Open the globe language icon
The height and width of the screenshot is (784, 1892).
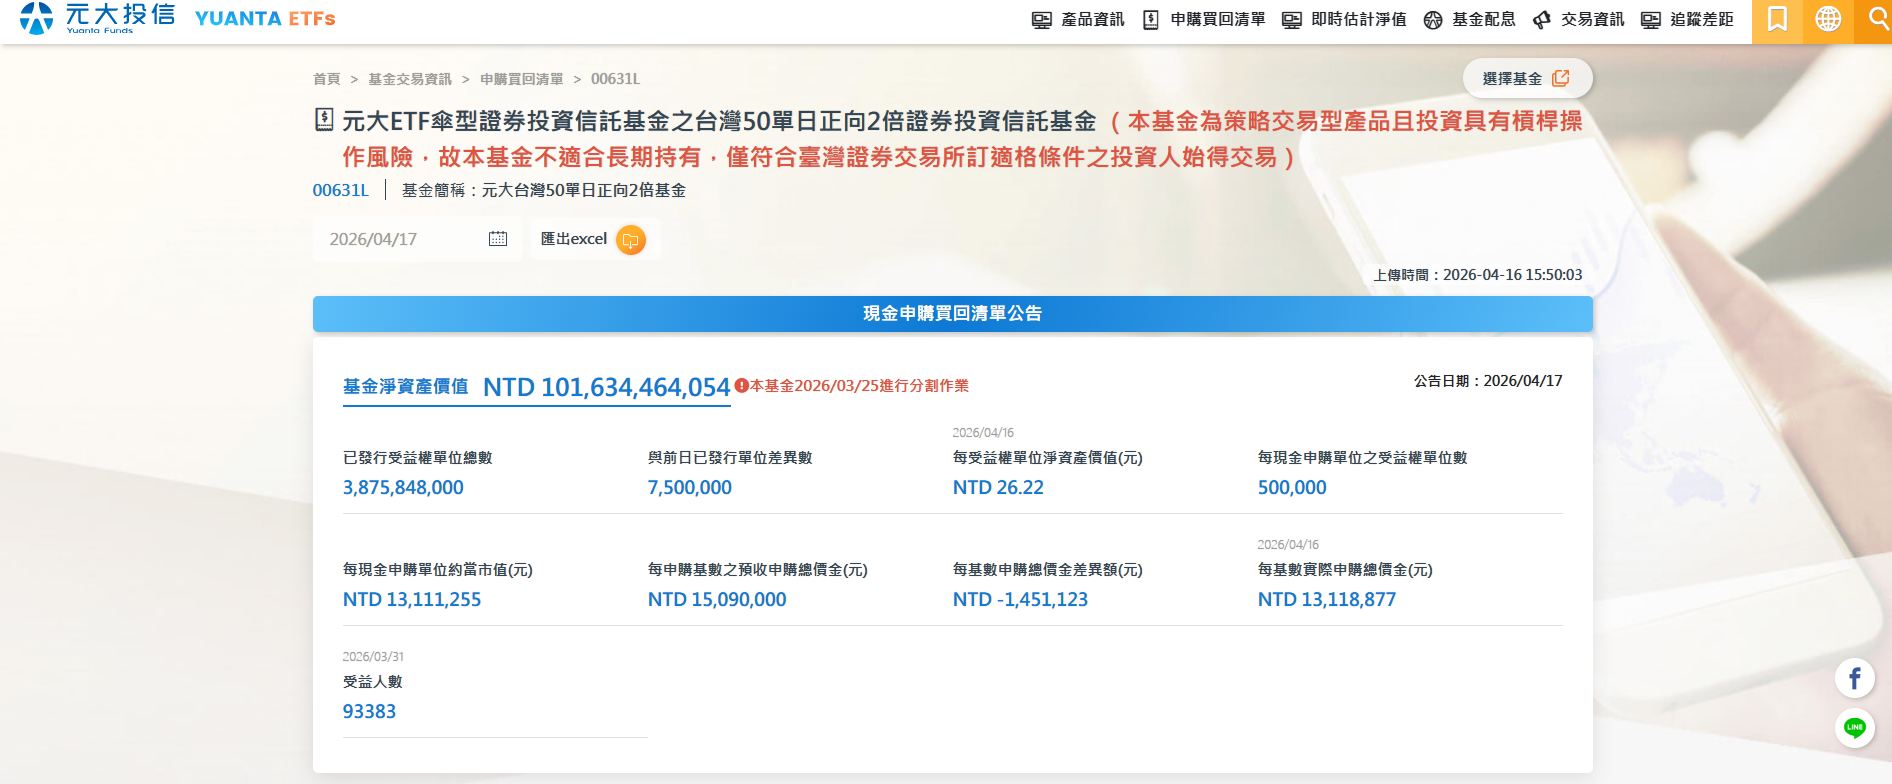pyautogui.click(x=1828, y=20)
